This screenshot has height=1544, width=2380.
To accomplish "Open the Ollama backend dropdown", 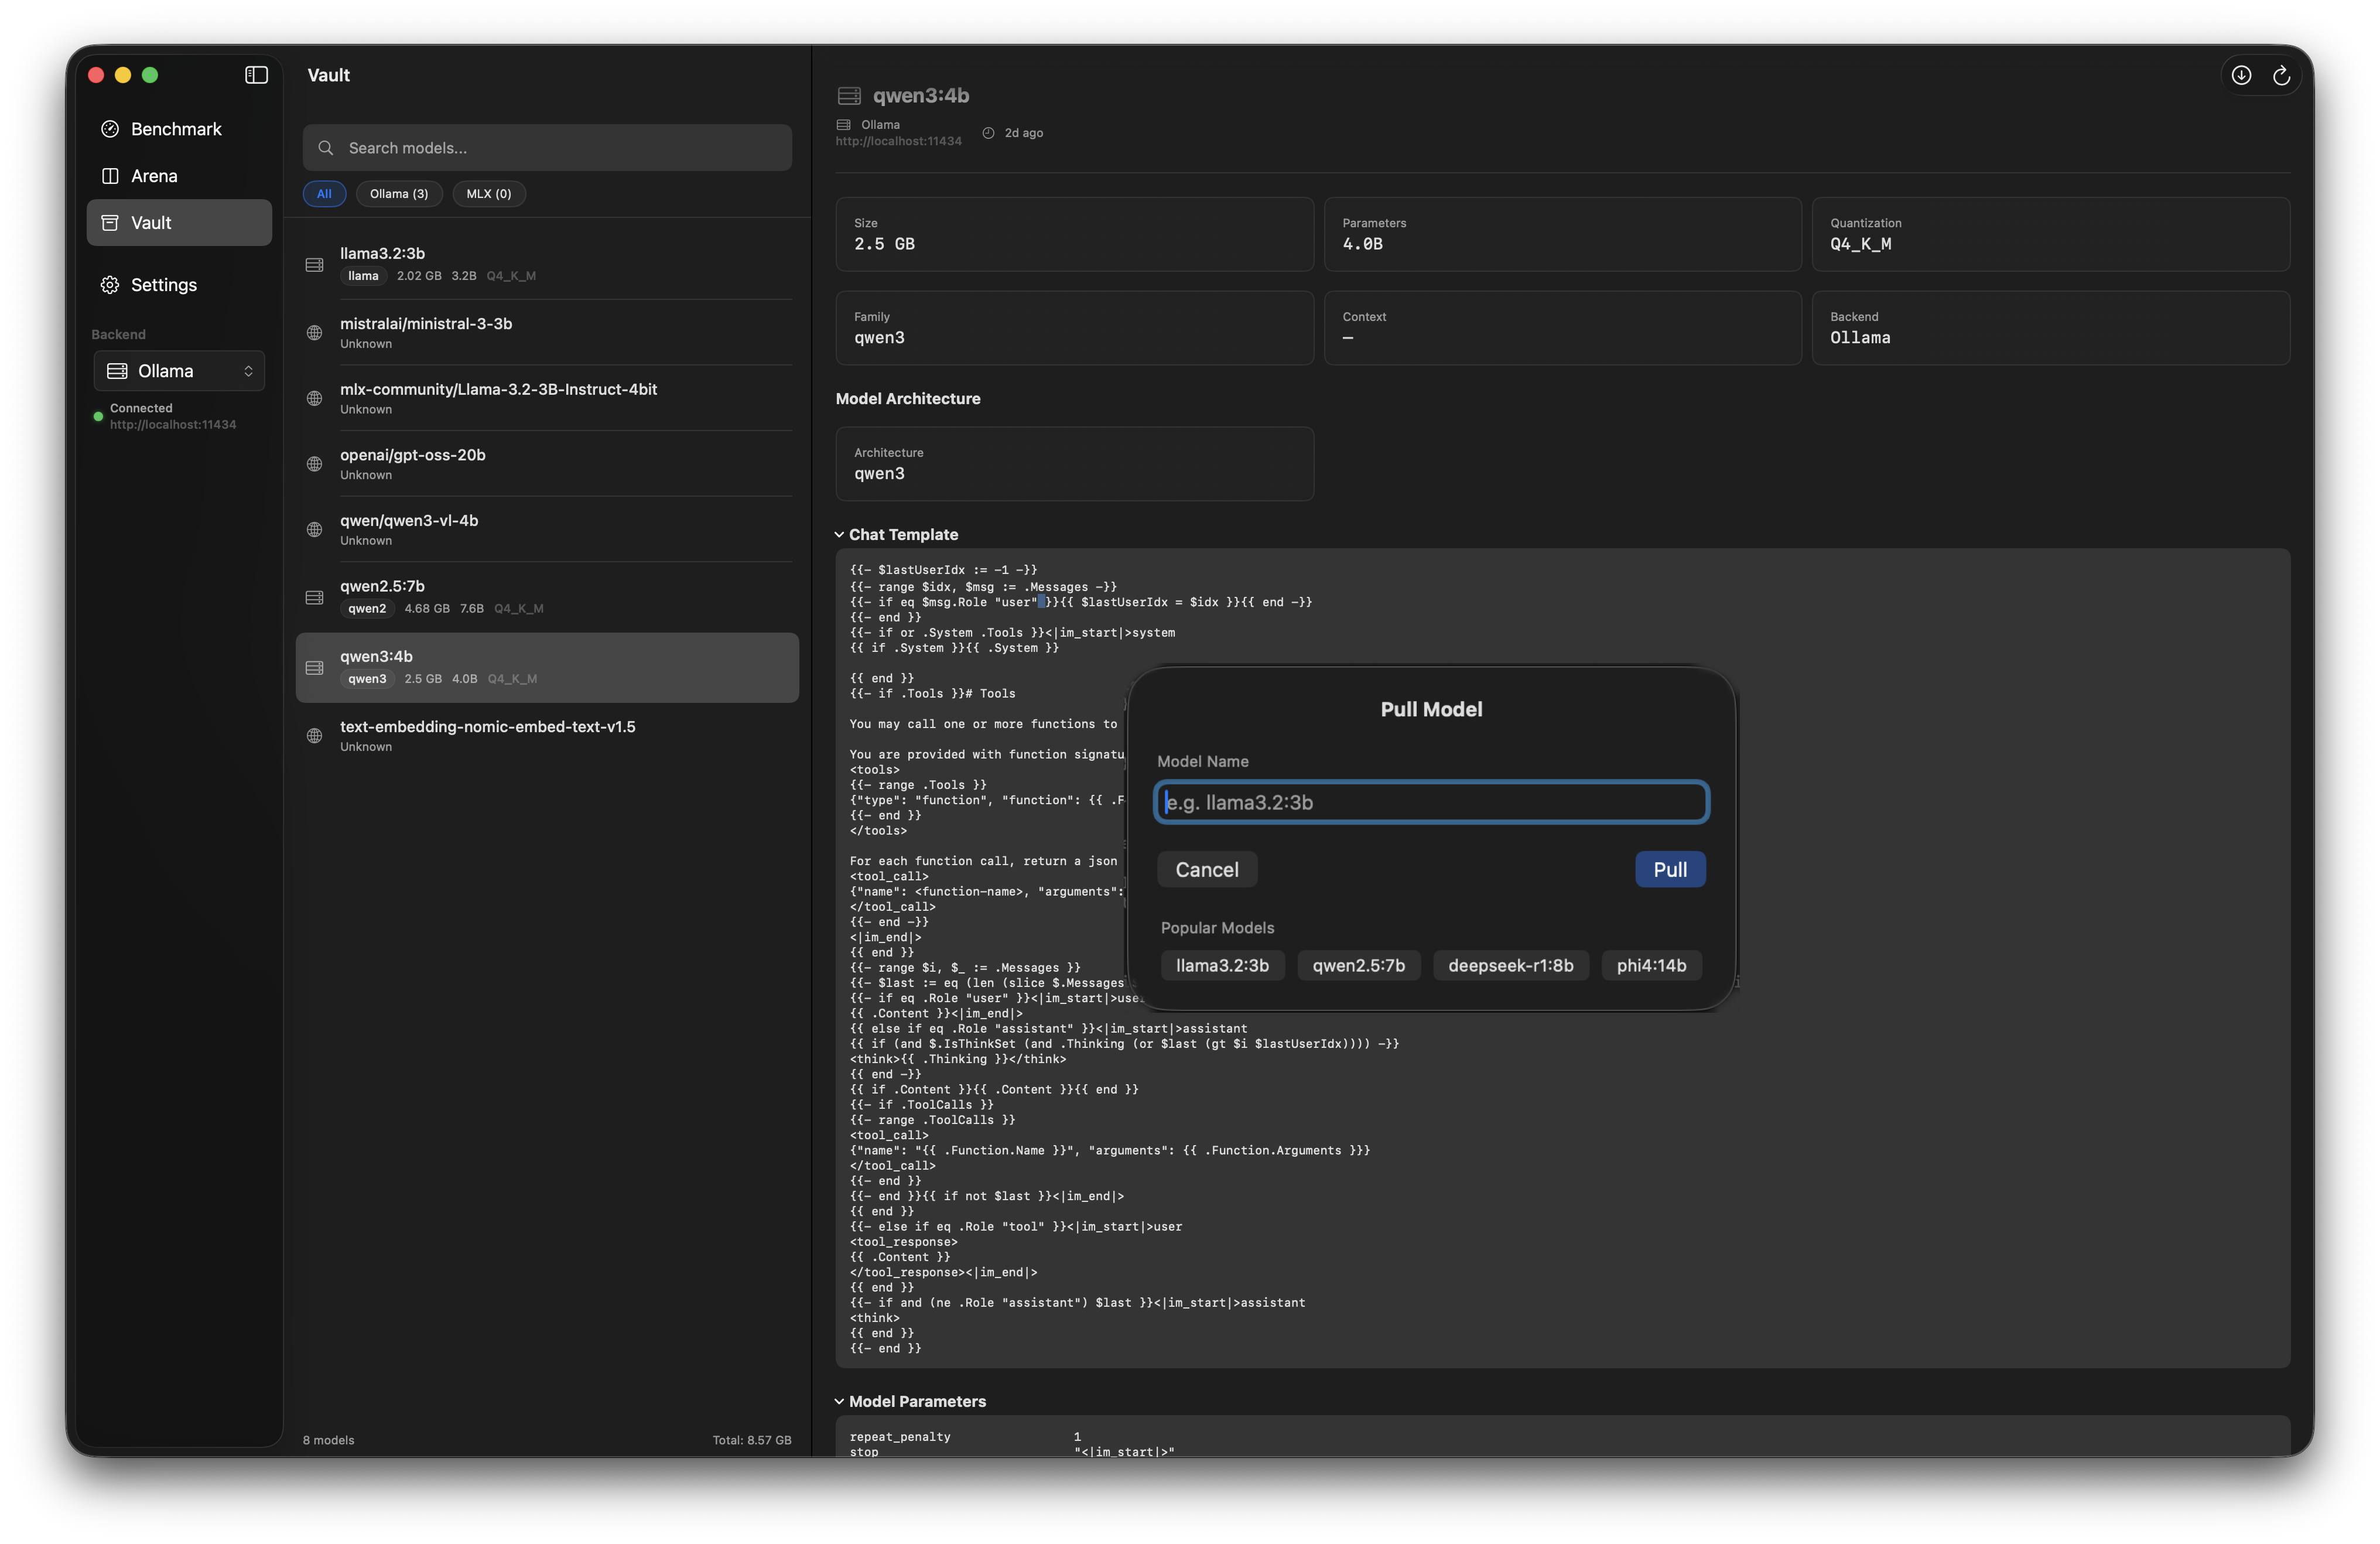I will [x=180, y=371].
